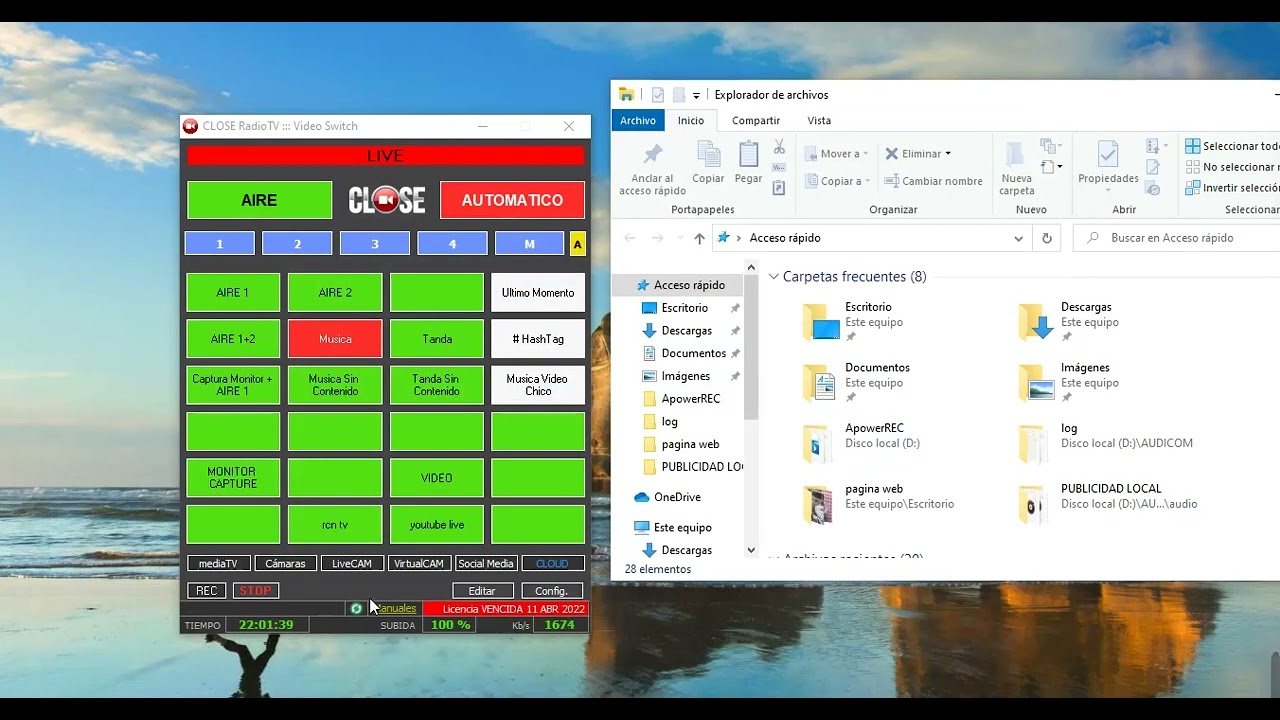Toggle the red AUTOMATICO mode button
Image resolution: width=1280 pixels, height=720 pixels.
(512, 200)
